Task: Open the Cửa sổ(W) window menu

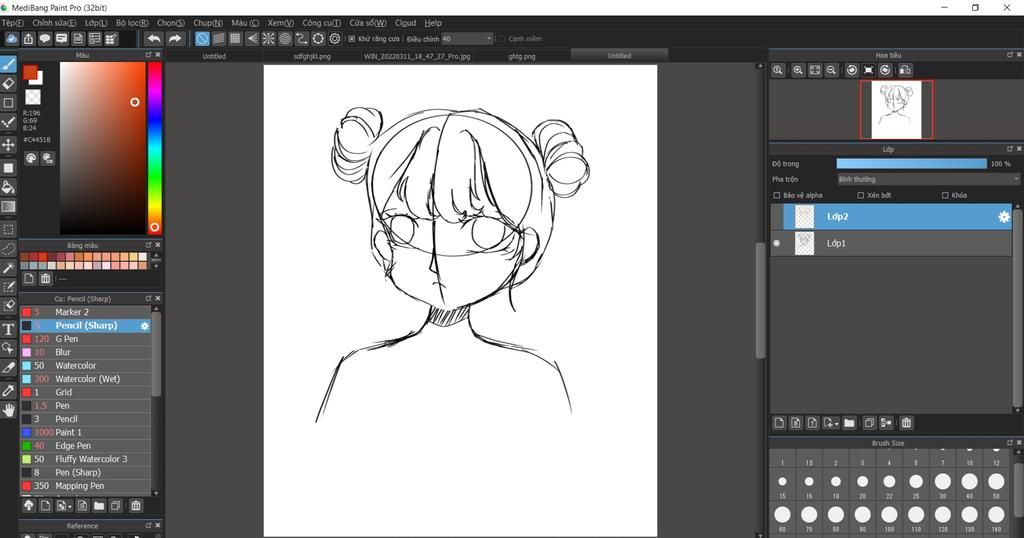Action: tap(368, 23)
